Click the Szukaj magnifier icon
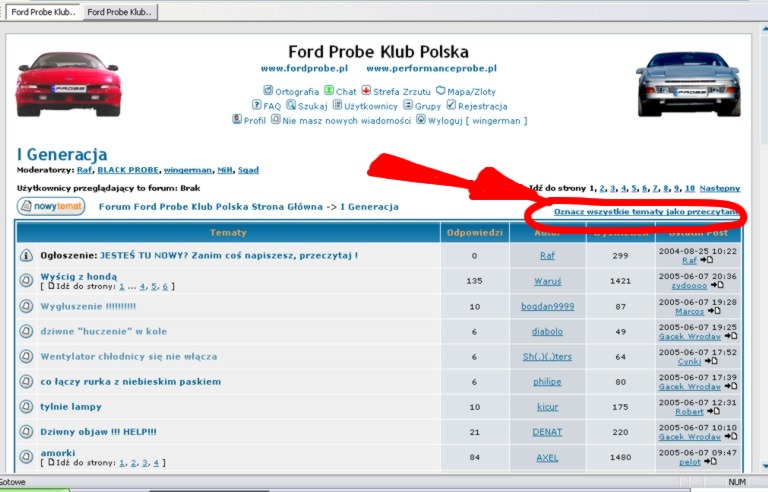The height and width of the screenshot is (492, 768). pos(291,105)
